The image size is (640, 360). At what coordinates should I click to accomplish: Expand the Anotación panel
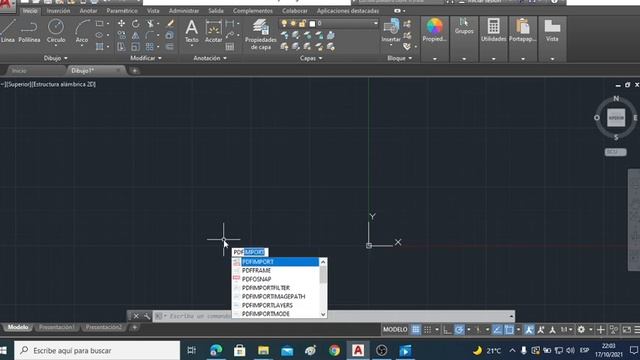(210, 58)
